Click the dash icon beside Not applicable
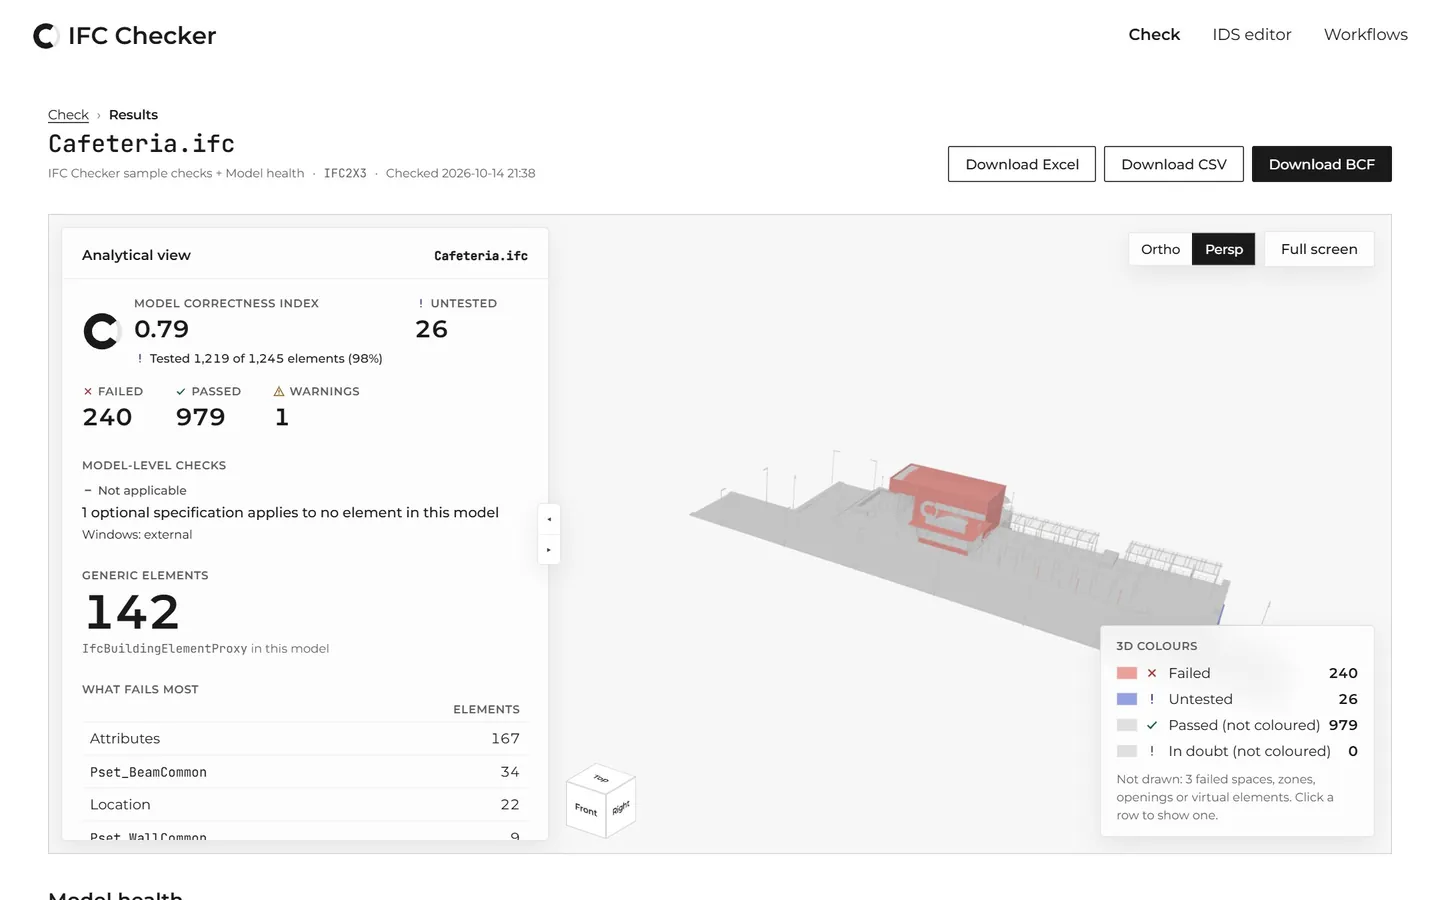Viewport: 1440px width, 900px height. click(88, 490)
